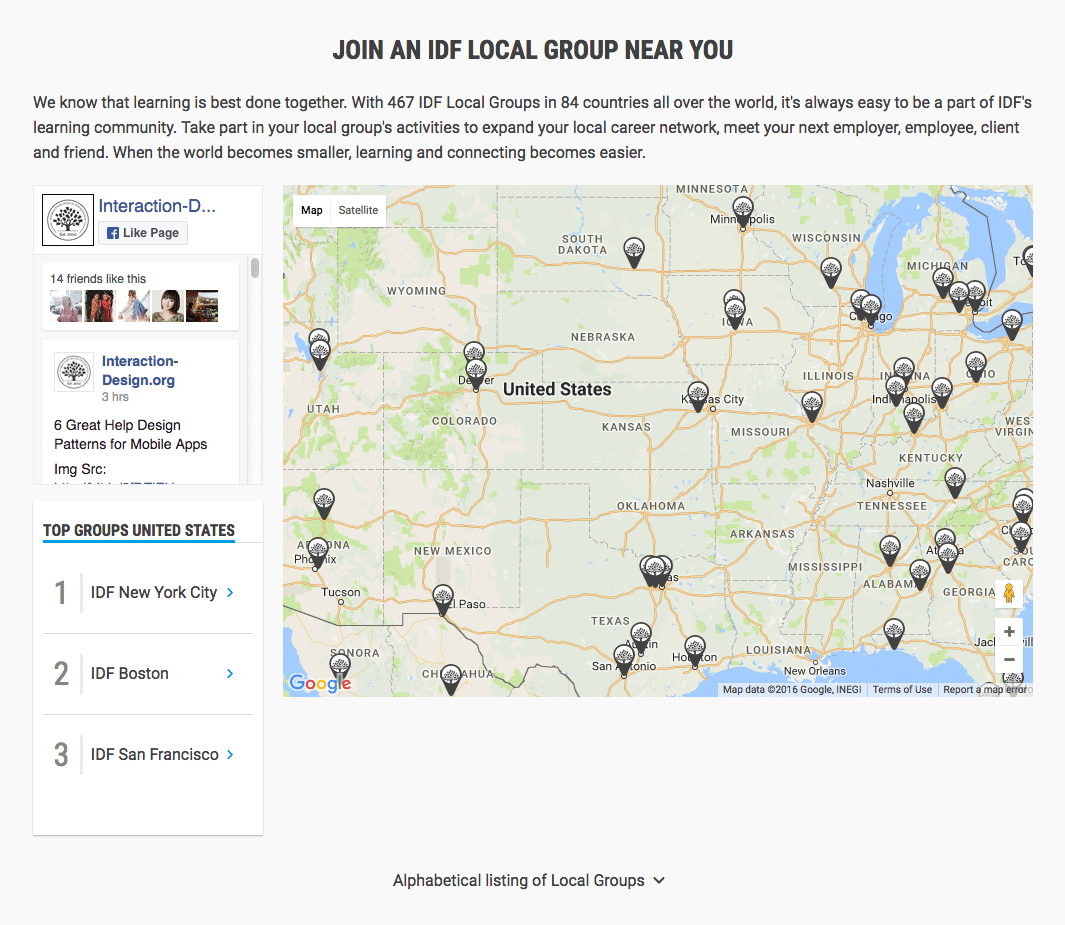This screenshot has height=925, width=1065.
Task: Click the first friend profile thumbnail
Action: (x=66, y=306)
